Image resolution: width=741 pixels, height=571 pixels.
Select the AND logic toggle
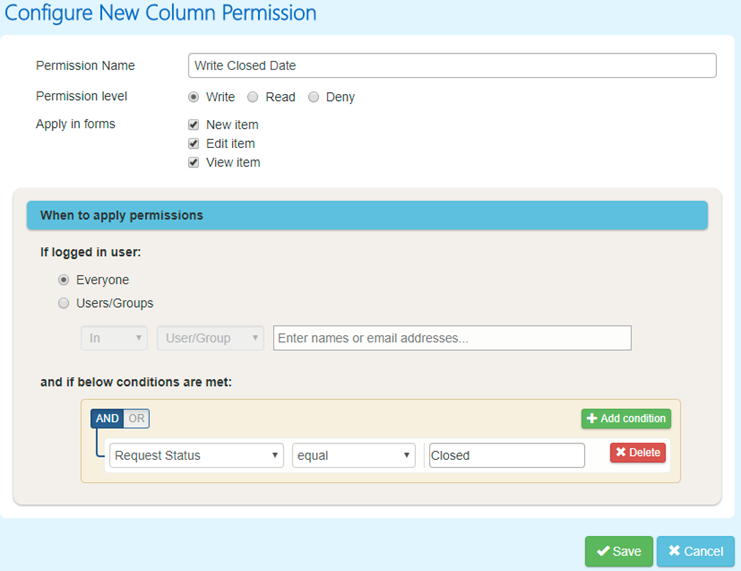(107, 418)
